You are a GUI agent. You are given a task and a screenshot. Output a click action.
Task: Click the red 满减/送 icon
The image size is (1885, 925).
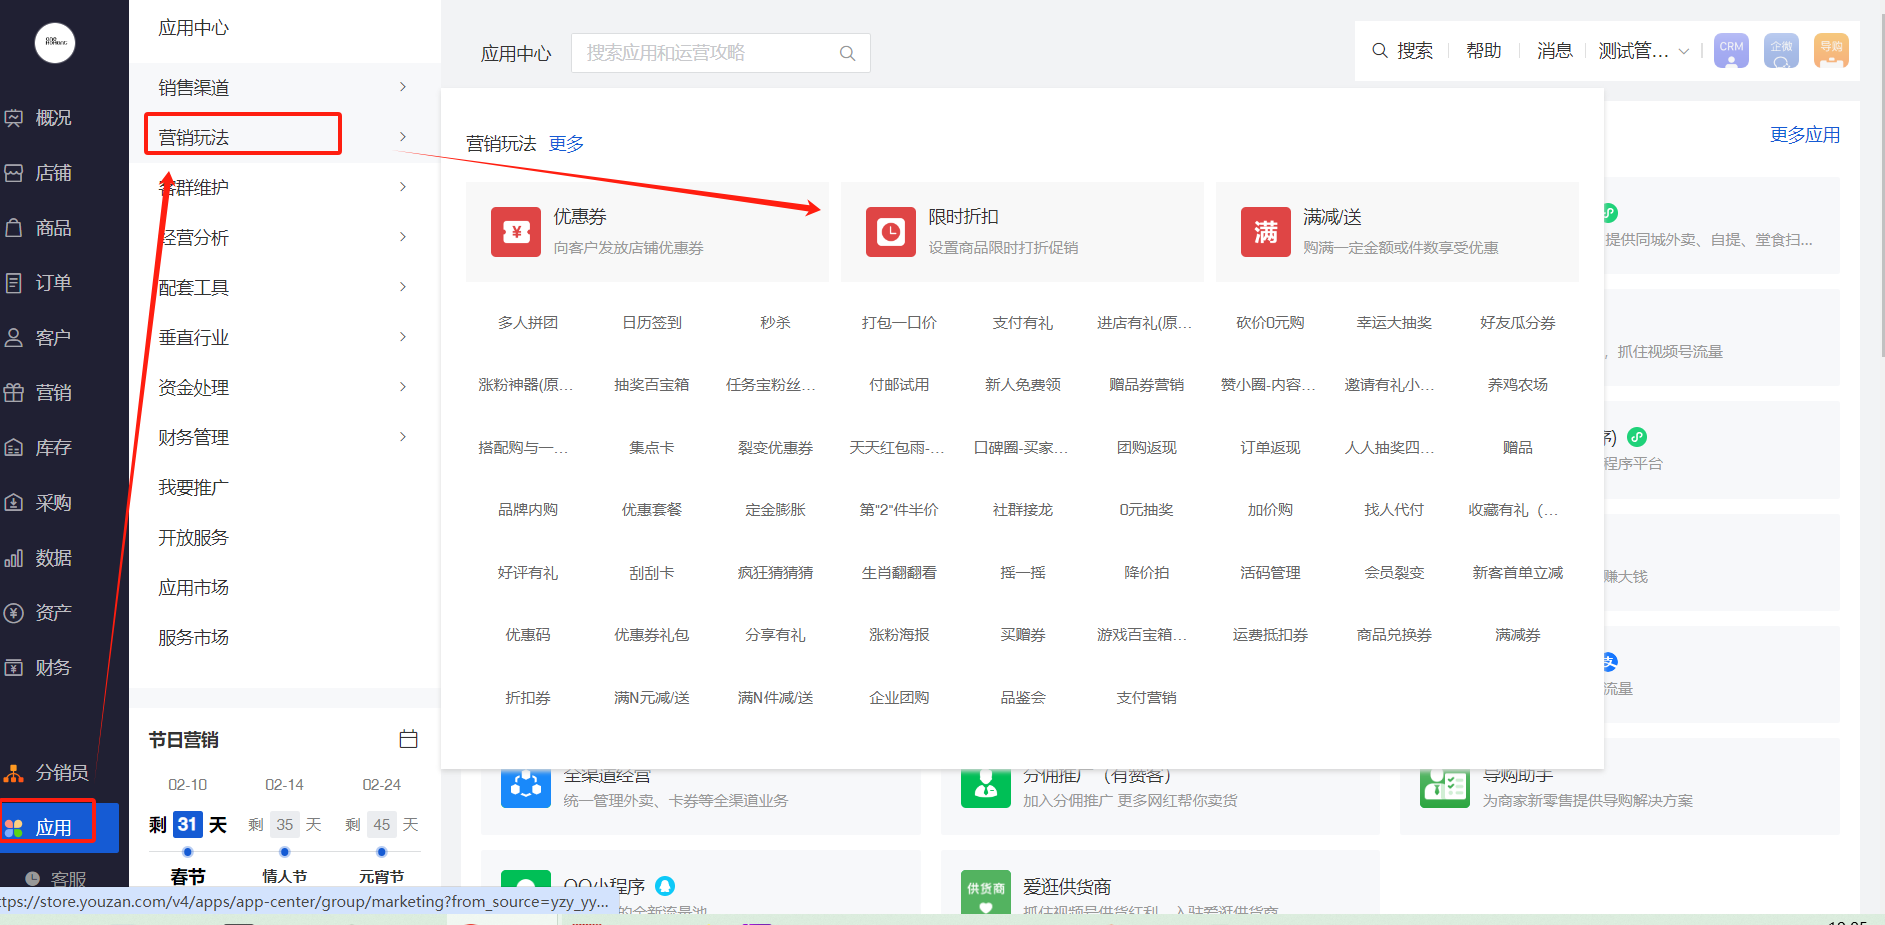pyautogui.click(x=1265, y=232)
